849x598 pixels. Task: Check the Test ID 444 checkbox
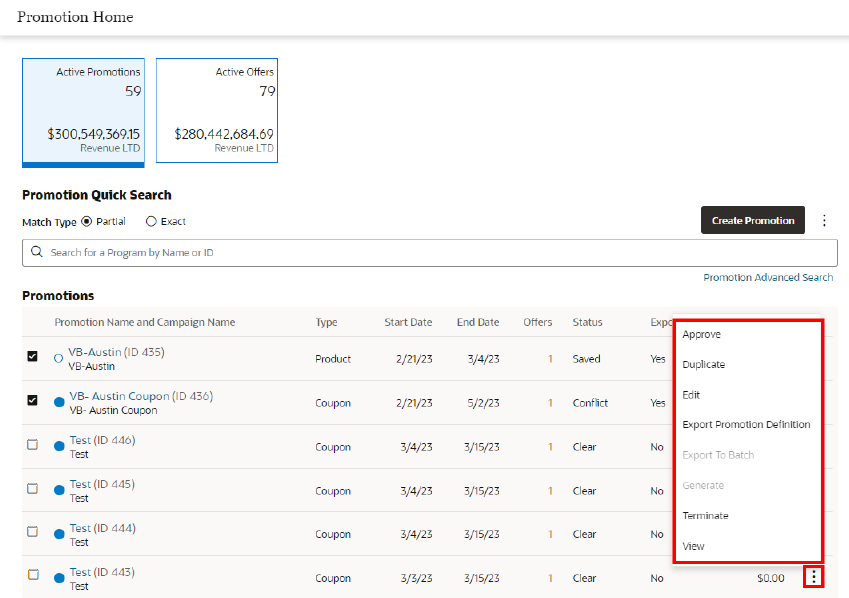[32, 531]
